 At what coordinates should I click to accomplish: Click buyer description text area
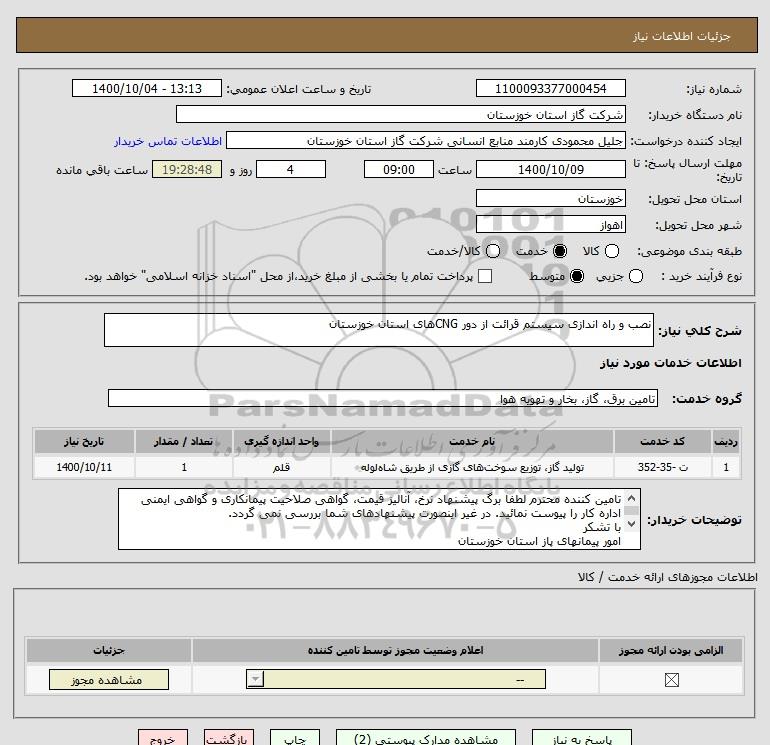coord(379,519)
